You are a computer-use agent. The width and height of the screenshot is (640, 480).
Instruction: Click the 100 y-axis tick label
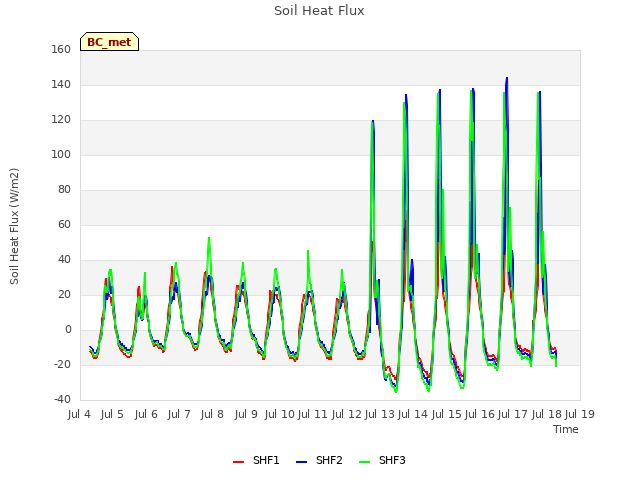point(61,155)
